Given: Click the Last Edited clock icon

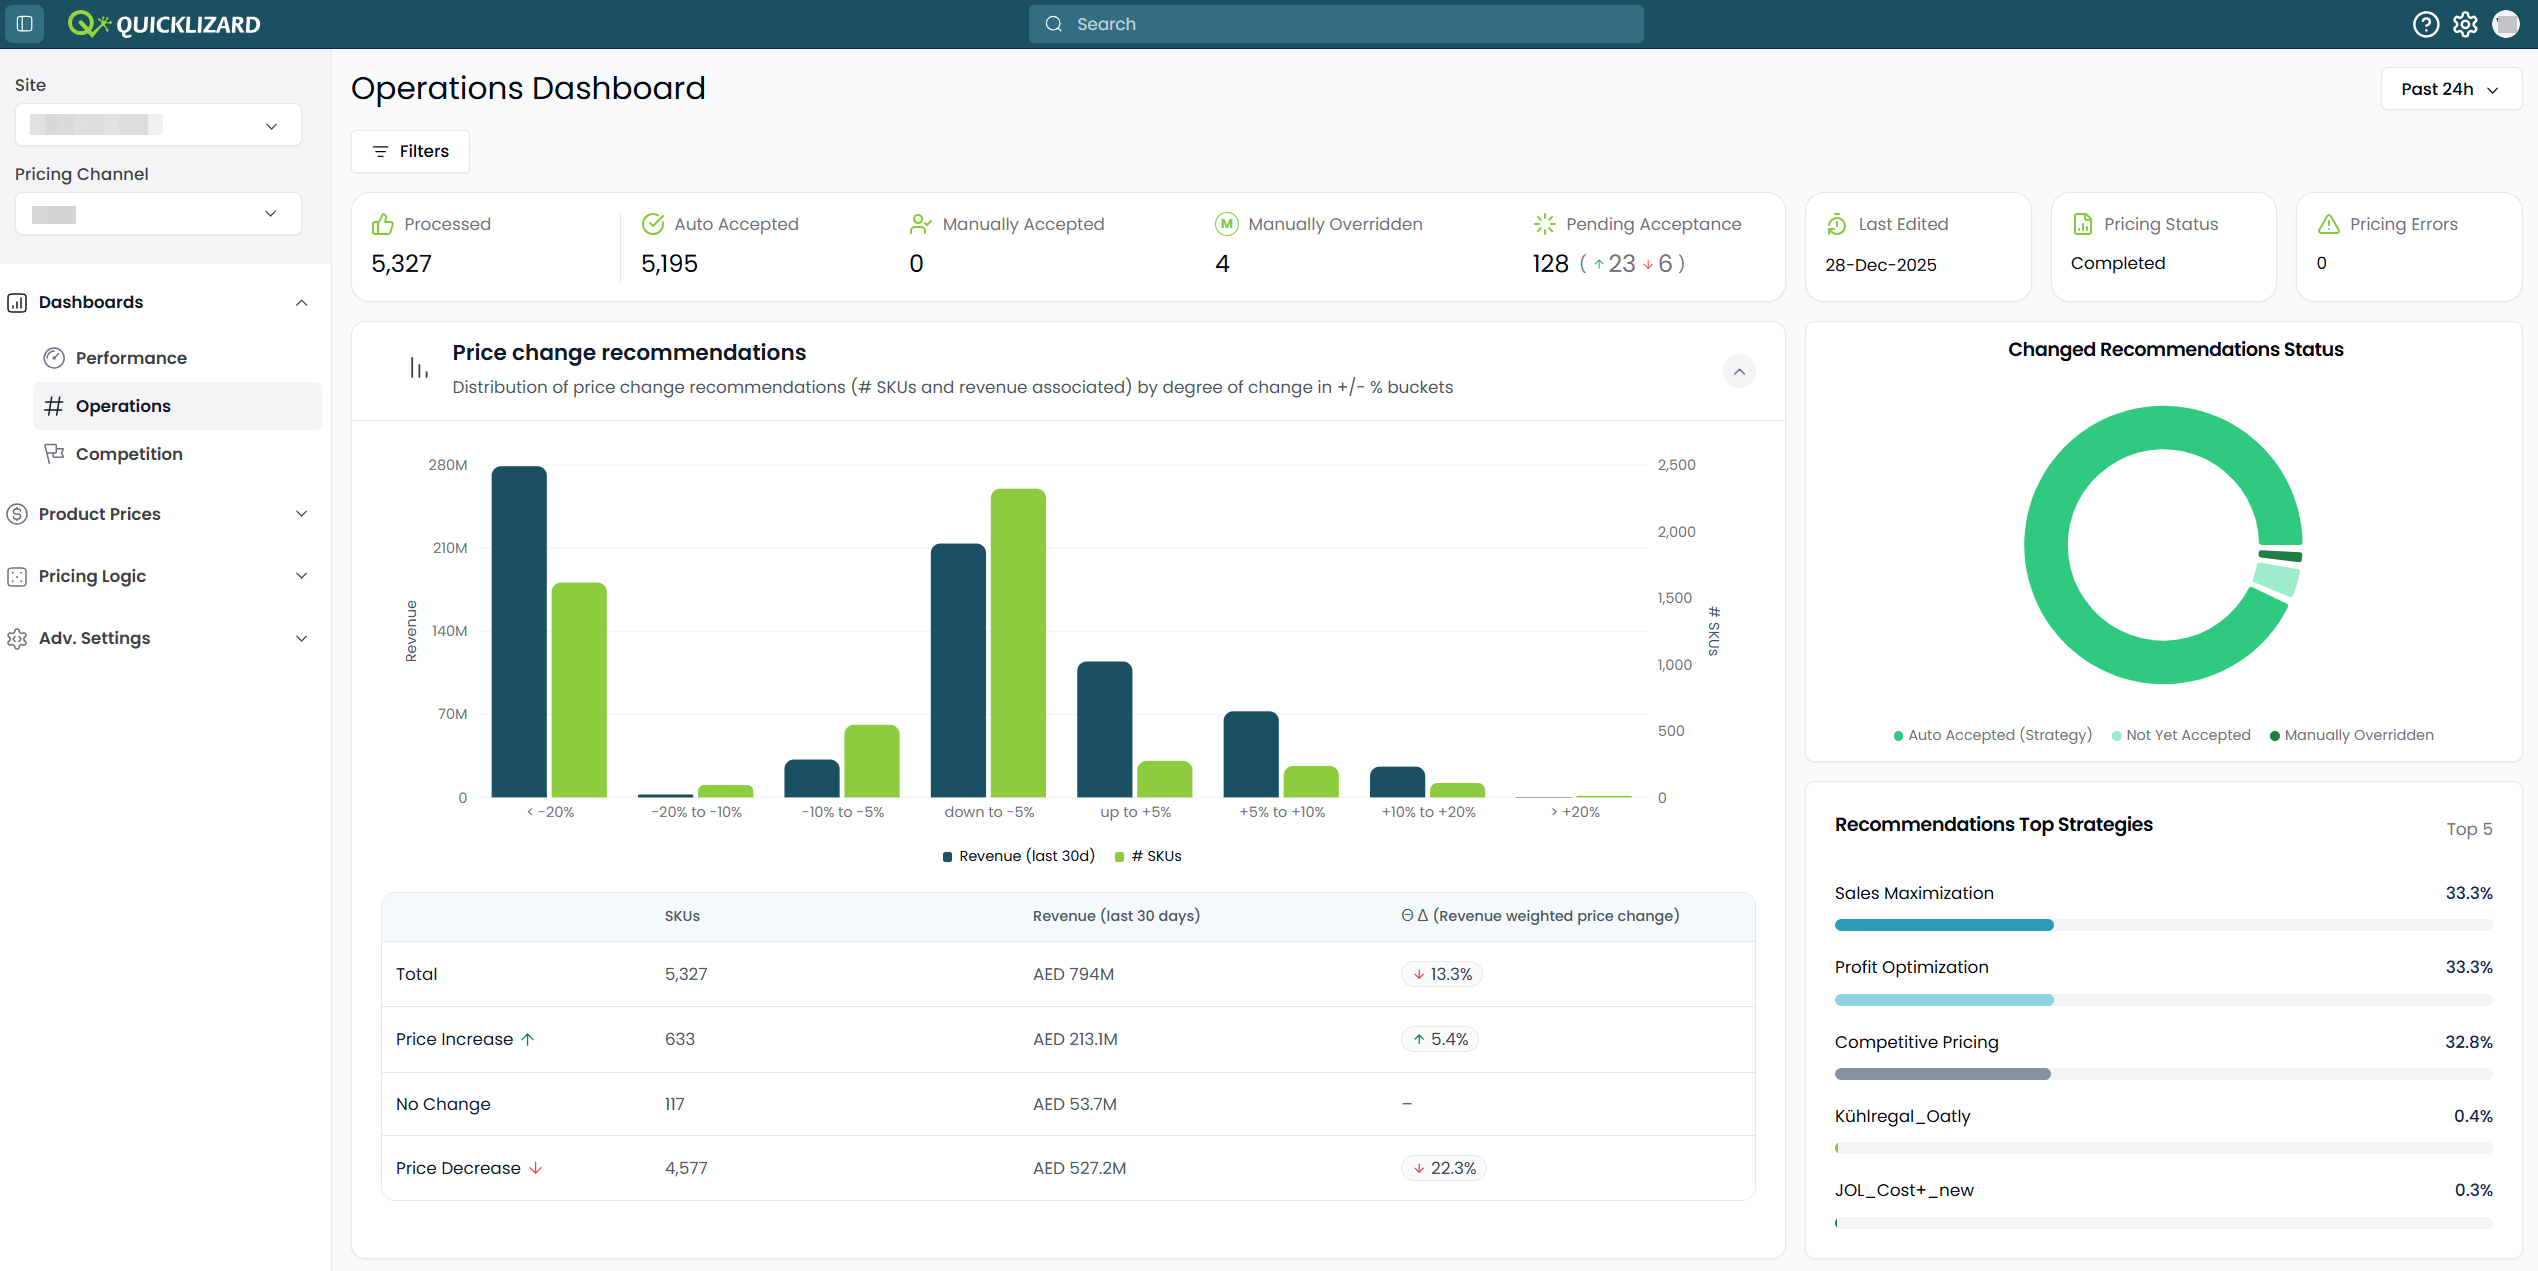Looking at the screenshot, I should tap(1837, 224).
